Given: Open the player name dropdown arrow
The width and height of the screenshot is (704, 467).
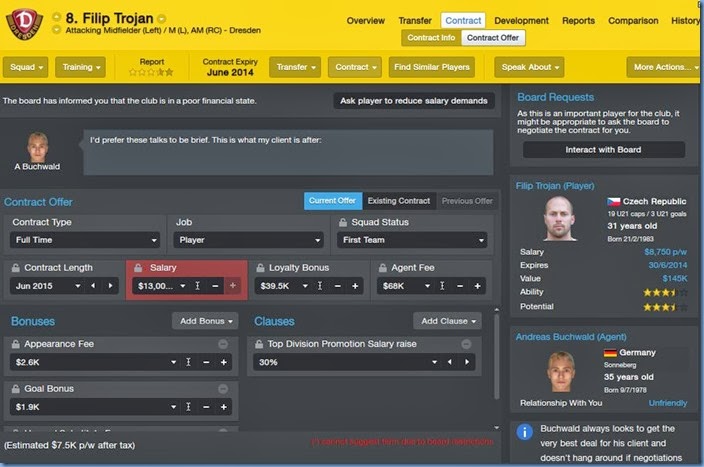Looking at the screenshot, I should pyautogui.click(x=162, y=19).
